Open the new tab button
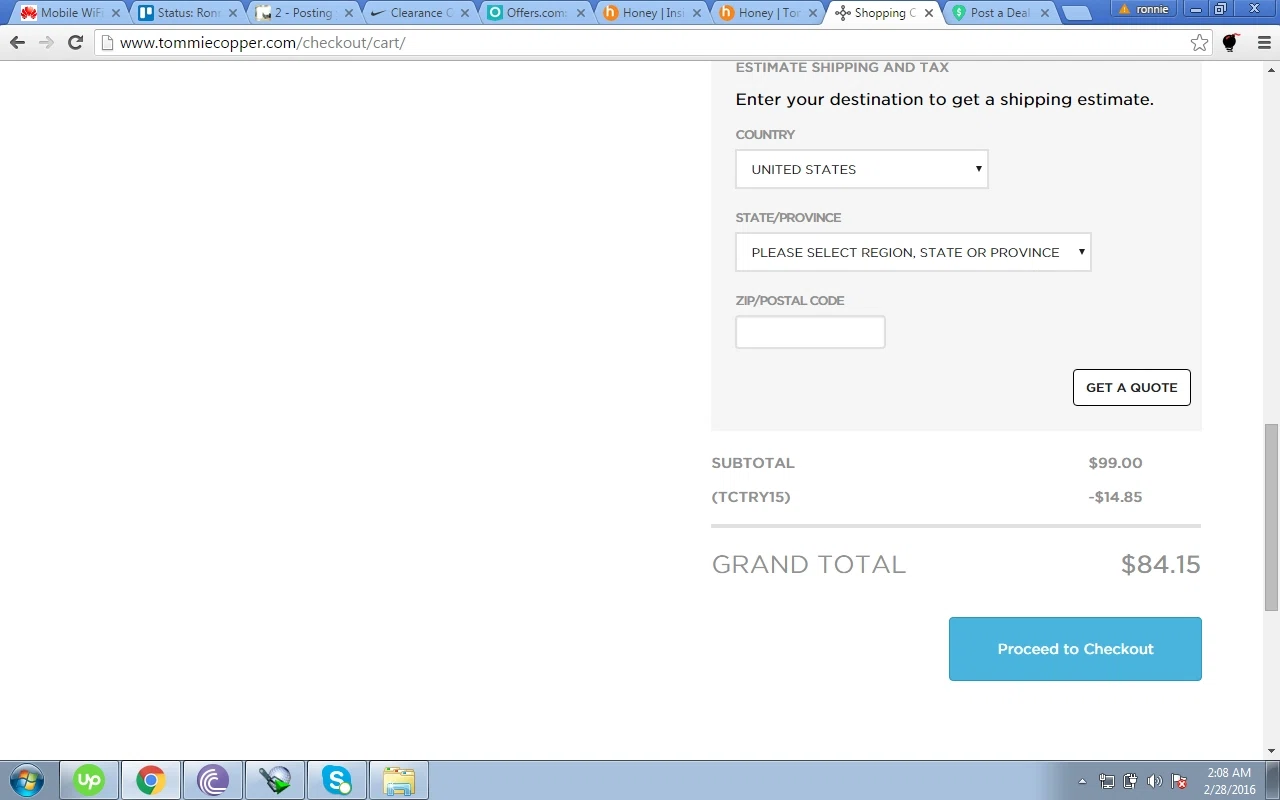1280x800 pixels. [1076, 13]
